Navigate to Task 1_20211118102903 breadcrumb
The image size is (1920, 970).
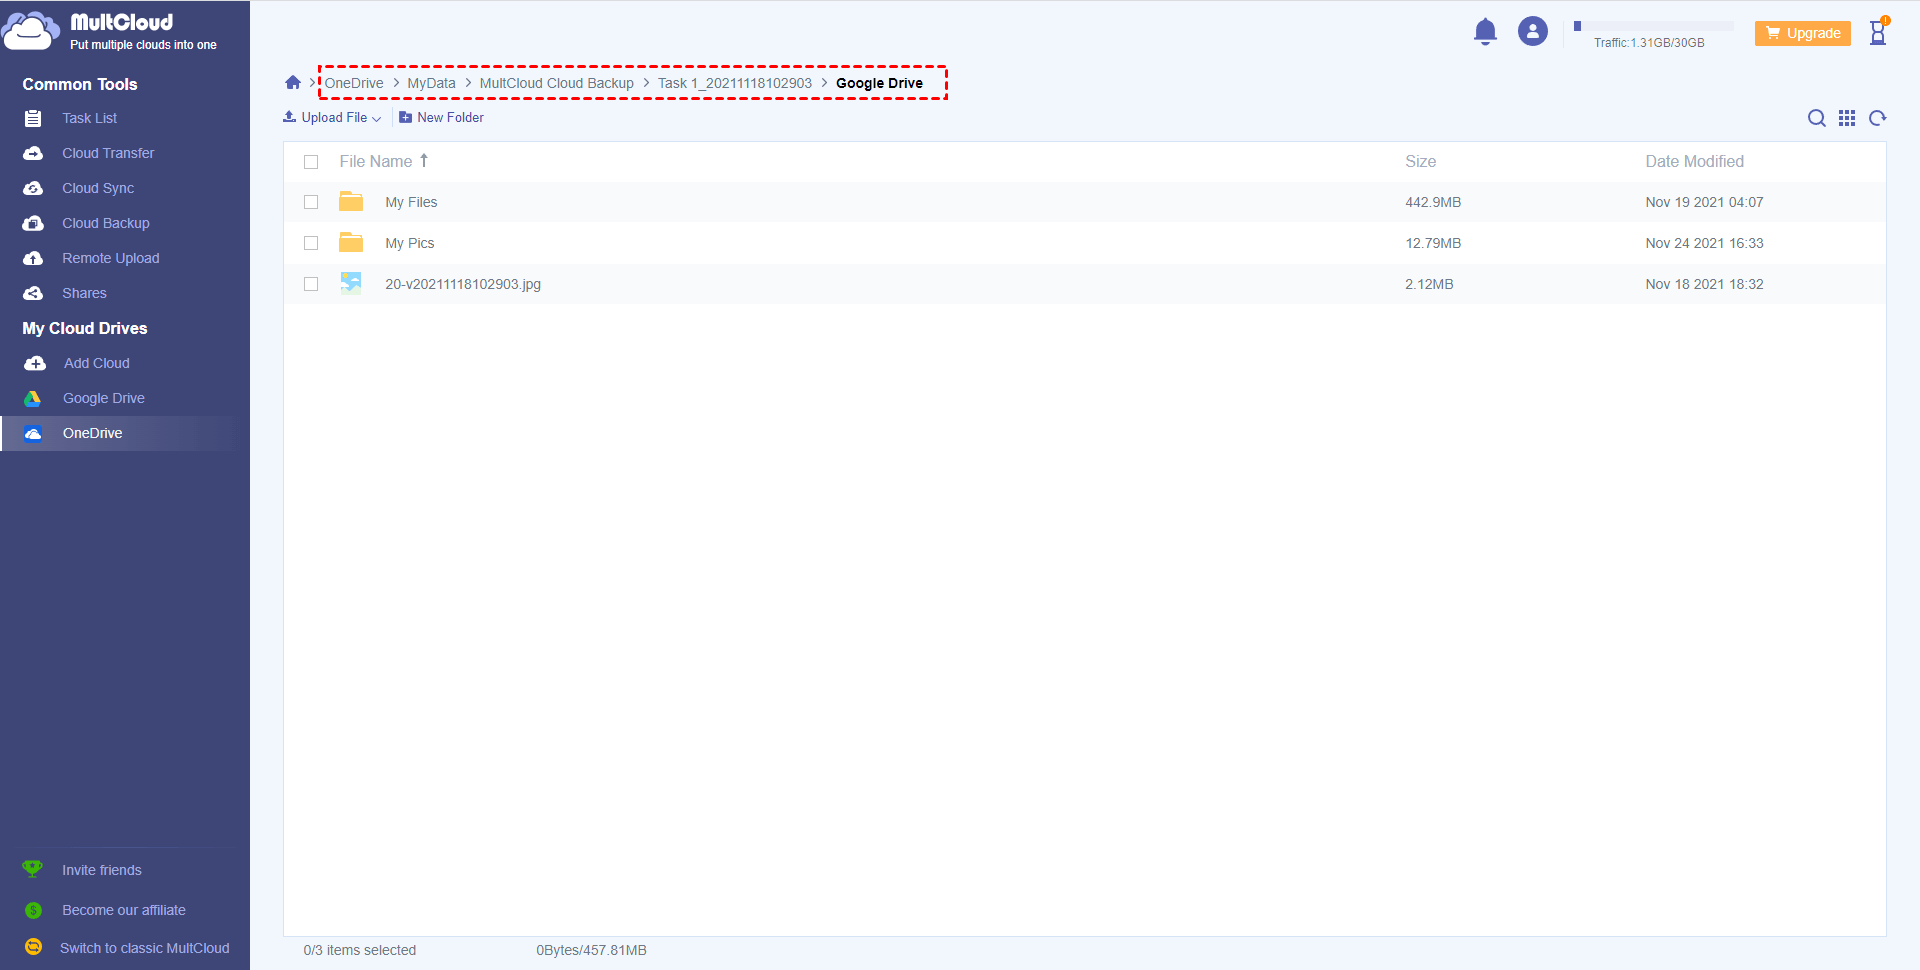[x=735, y=83]
